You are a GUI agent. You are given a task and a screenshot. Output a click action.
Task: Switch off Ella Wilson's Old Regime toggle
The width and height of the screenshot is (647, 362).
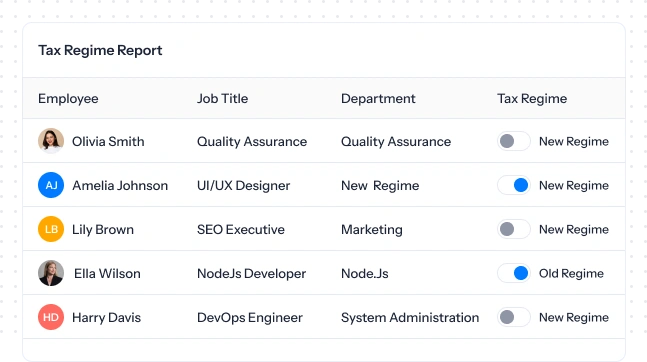[x=514, y=273]
